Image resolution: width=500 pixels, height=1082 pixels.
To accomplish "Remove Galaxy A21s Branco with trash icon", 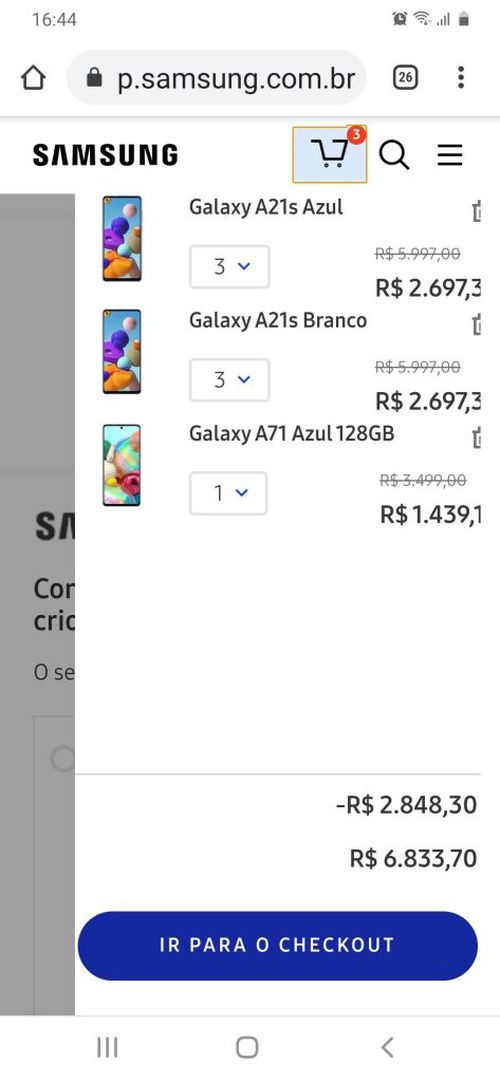I will click(x=477, y=325).
